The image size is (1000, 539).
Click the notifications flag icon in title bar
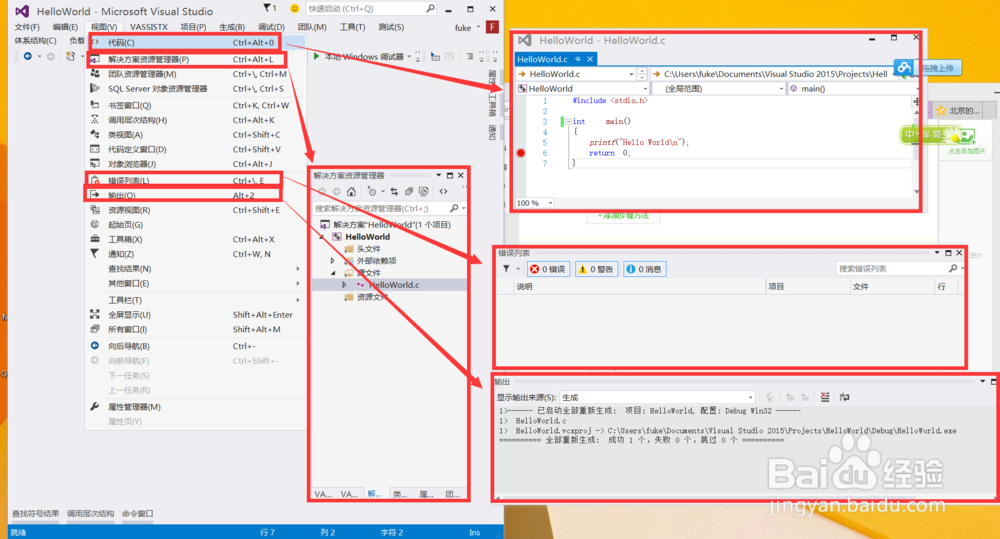click(x=267, y=8)
